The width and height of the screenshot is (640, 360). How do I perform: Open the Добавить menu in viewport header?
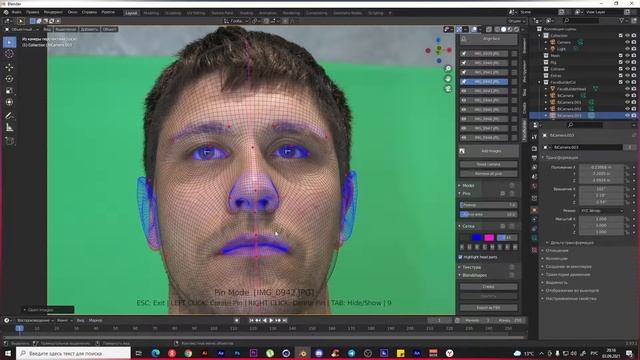(x=89, y=29)
